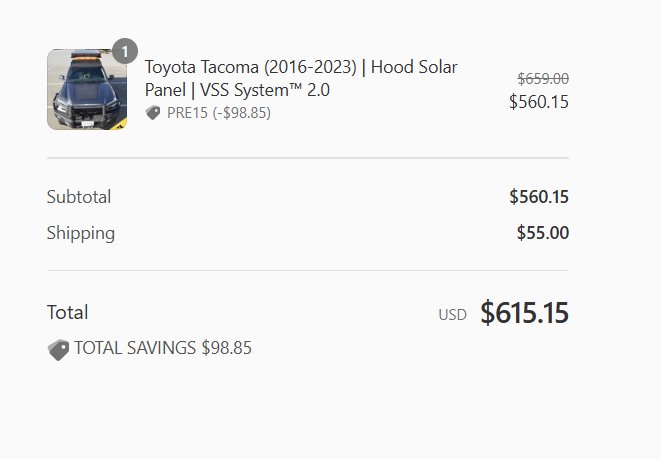Viewport: 661px width, 459px height.
Task: Click the quantity badge showing 1
Action: point(125,51)
